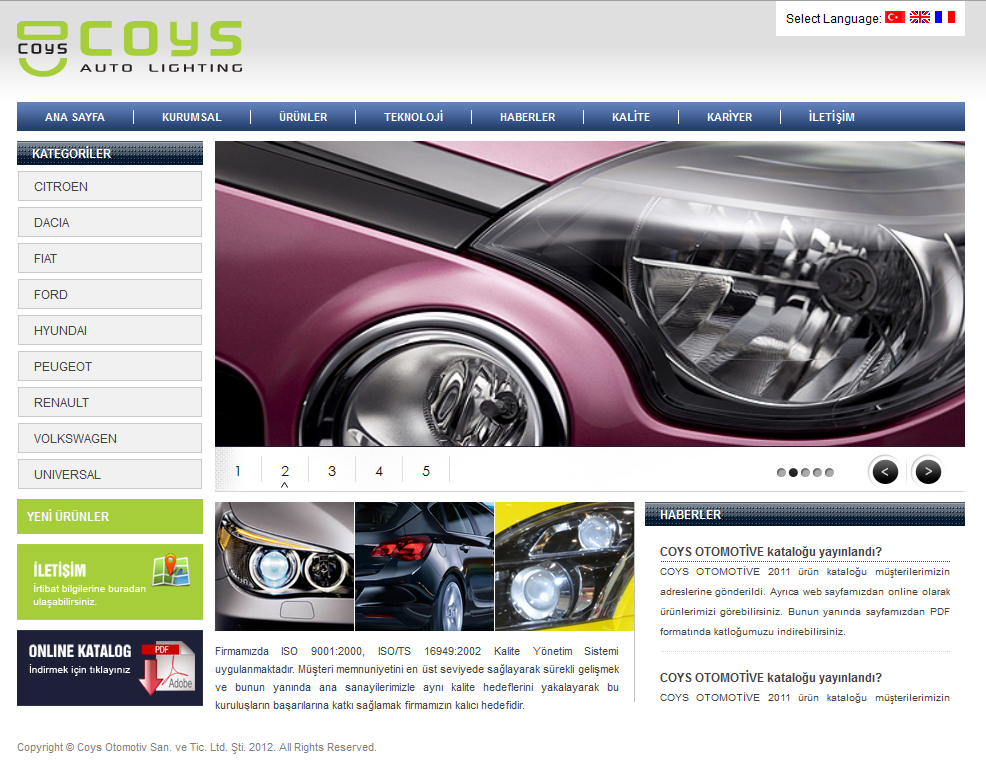Switch language to Turkish flag
The height and width of the screenshot is (762, 986).
click(x=895, y=18)
